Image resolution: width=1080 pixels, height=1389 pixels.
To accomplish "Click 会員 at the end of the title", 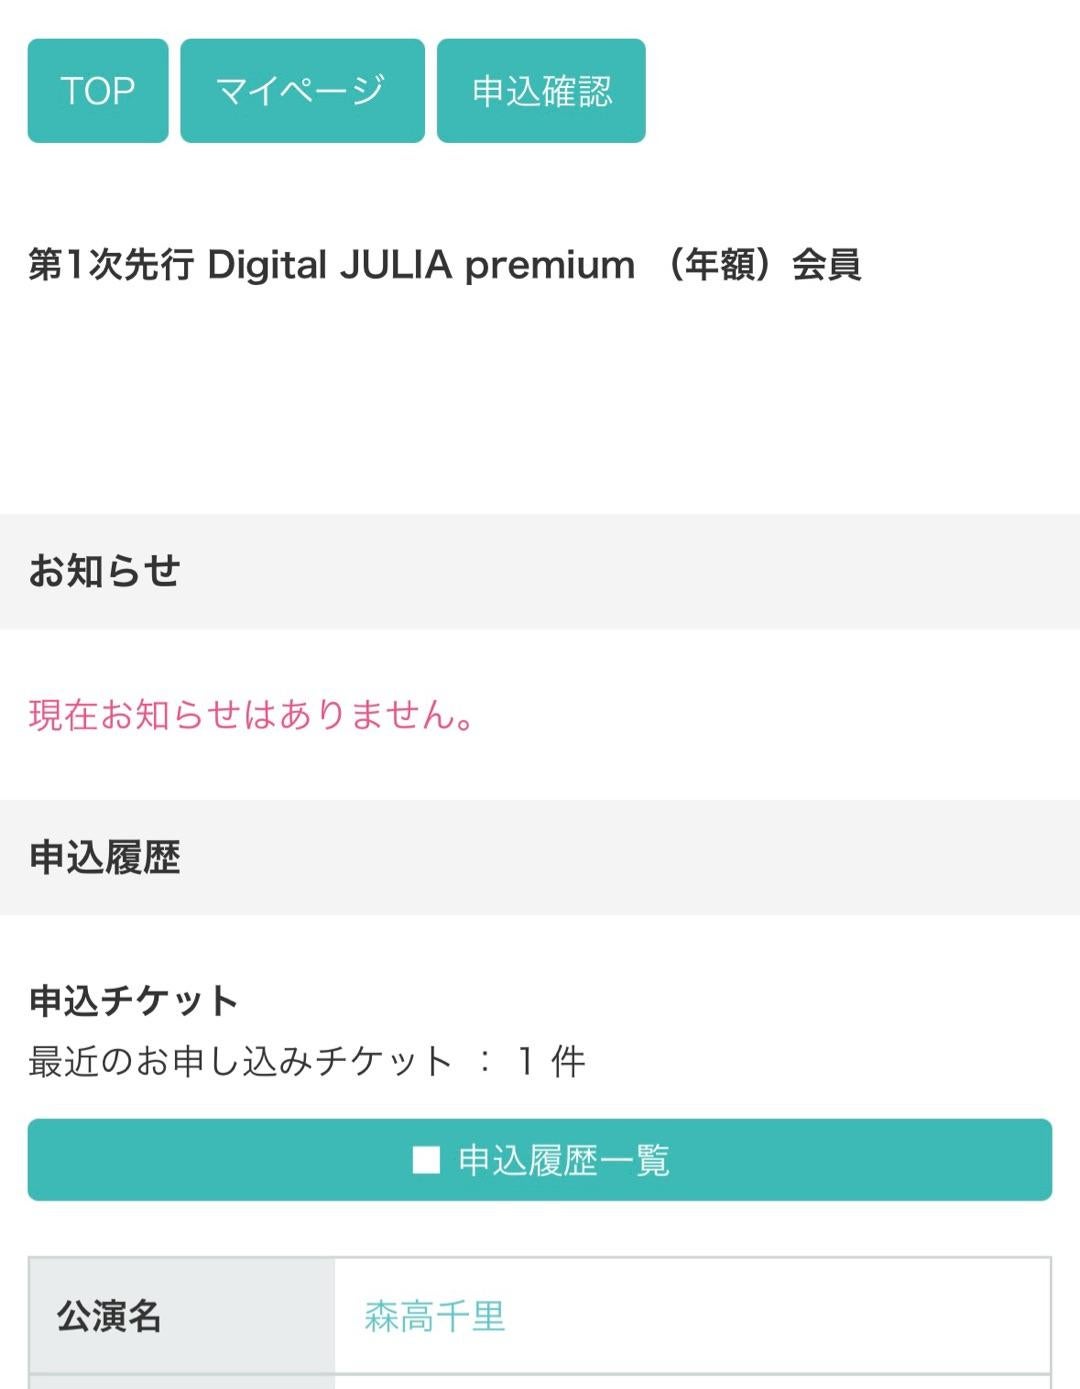I will 827,266.
